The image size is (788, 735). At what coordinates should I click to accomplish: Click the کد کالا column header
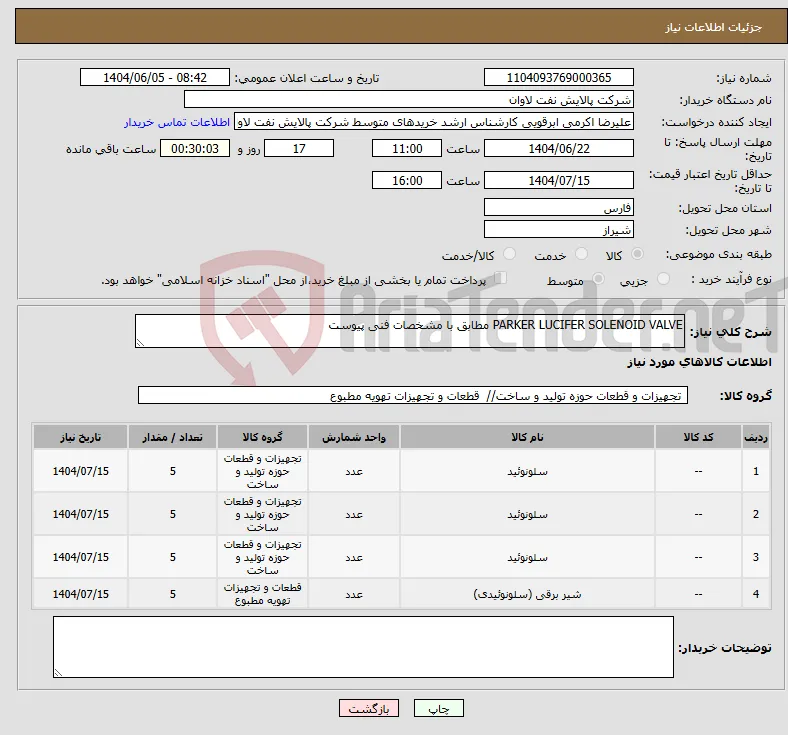(698, 437)
